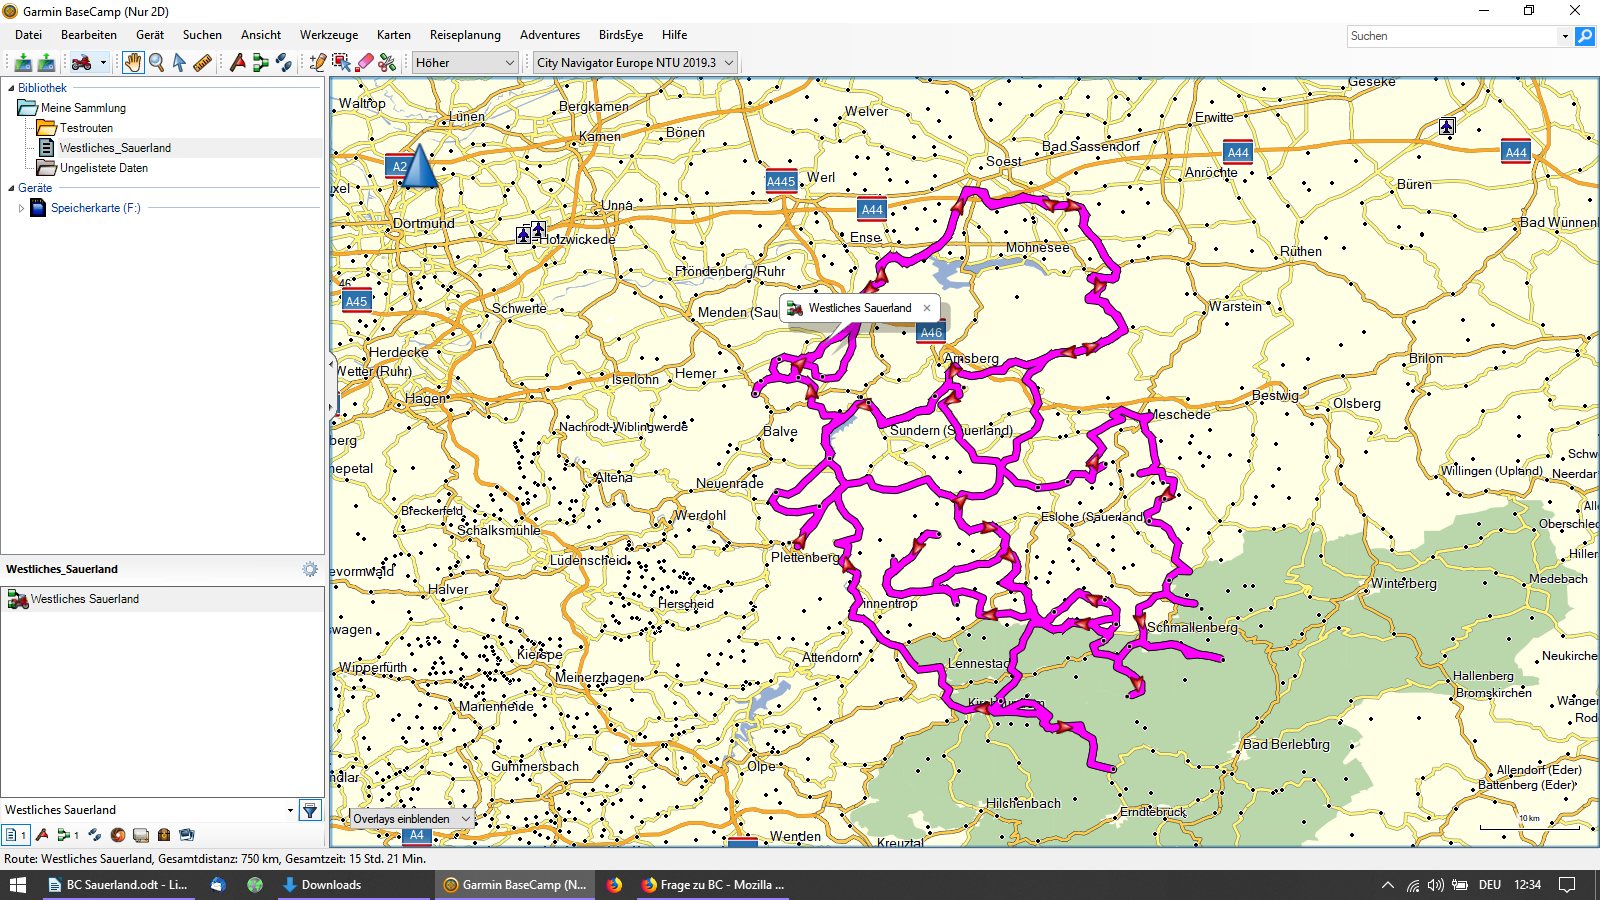Screen dimensions: 1600x900
Task: Toggle the all items filter
Action: pos(15,835)
